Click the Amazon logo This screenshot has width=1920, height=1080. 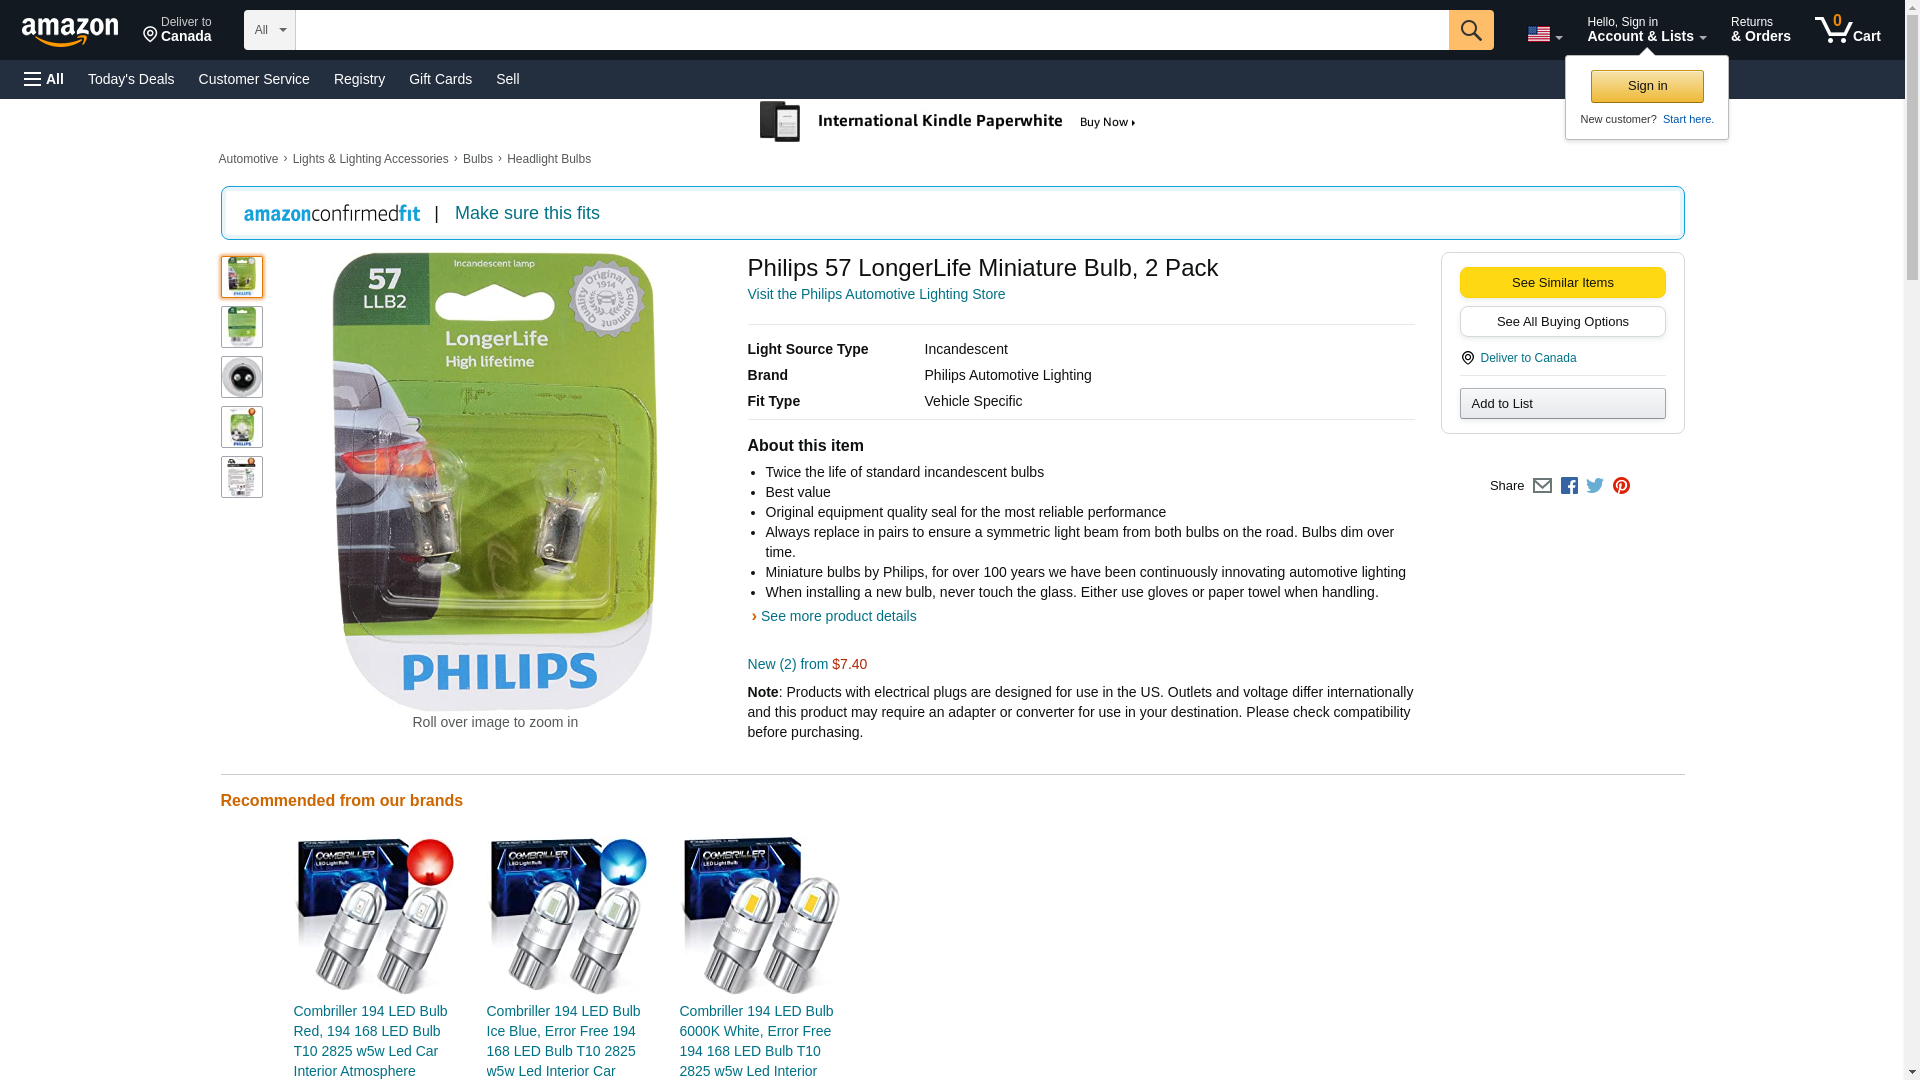pyautogui.click(x=70, y=31)
